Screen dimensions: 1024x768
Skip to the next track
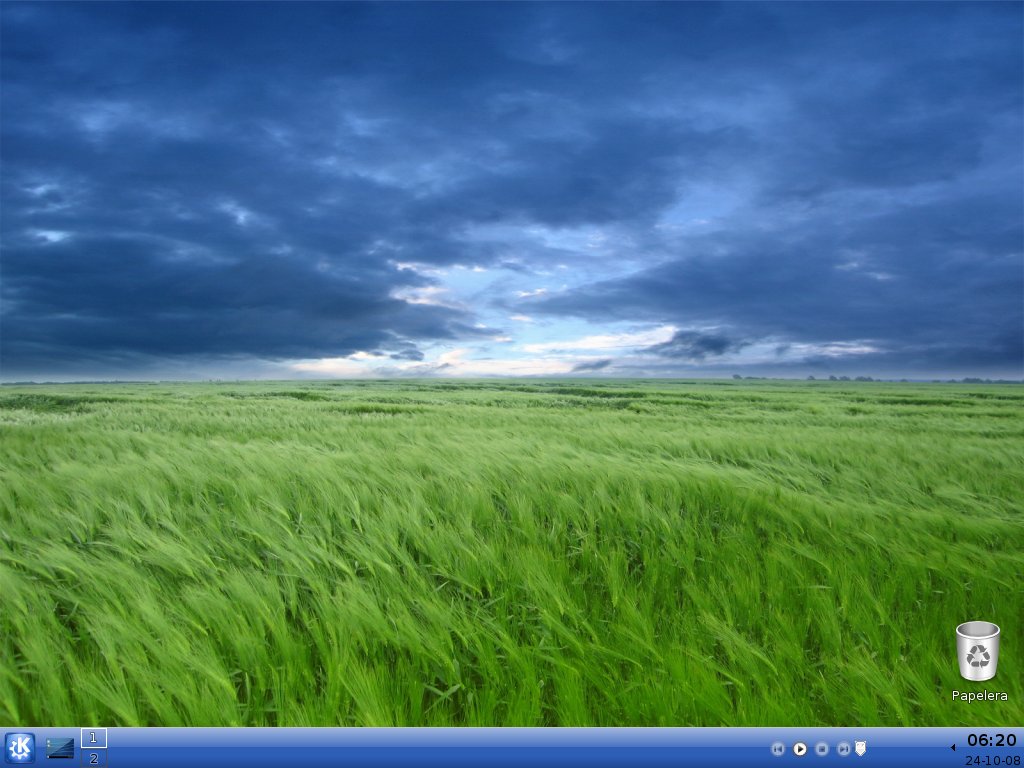tap(843, 749)
